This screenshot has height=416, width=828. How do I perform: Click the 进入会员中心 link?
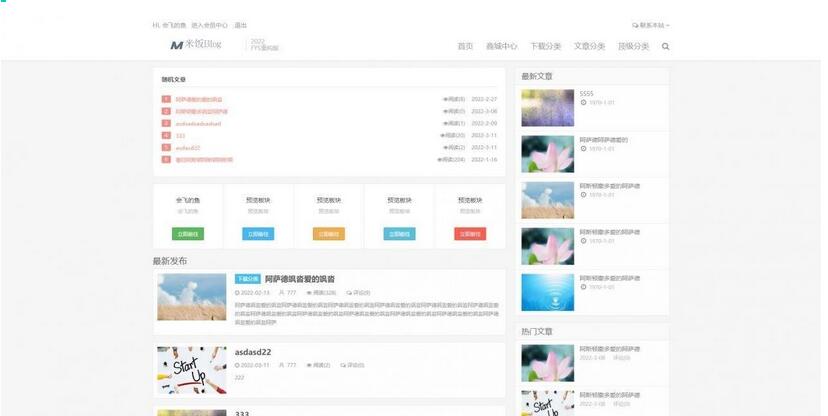click(x=210, y=25)
